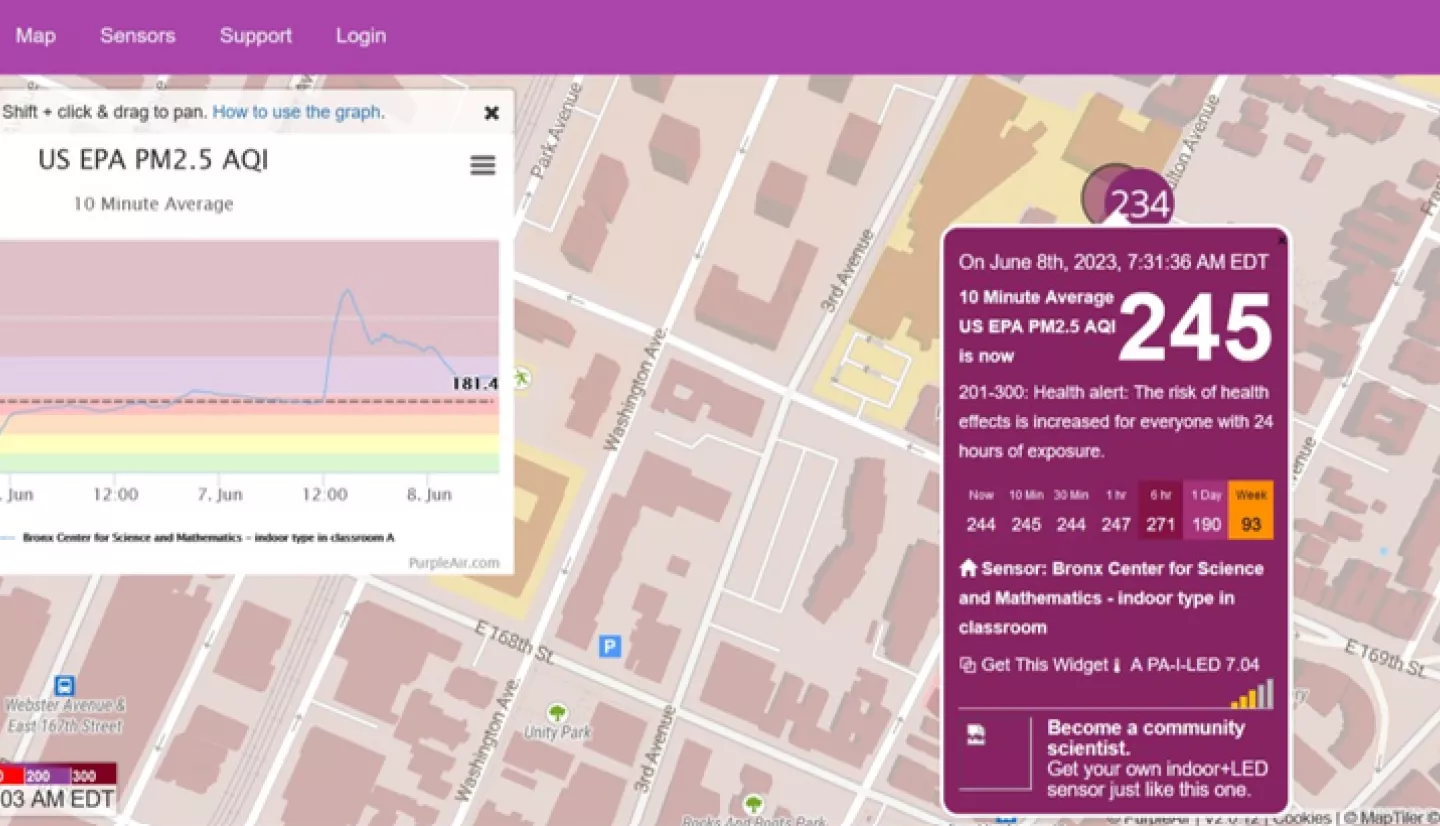Open the Sensors menu item
Screen dimensions: 1440x826
click(x=138, y=36)
